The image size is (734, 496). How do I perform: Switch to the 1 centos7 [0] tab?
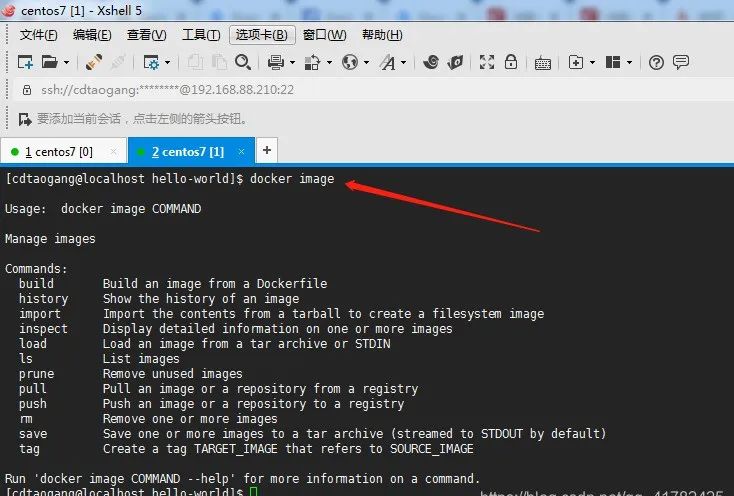63,152
